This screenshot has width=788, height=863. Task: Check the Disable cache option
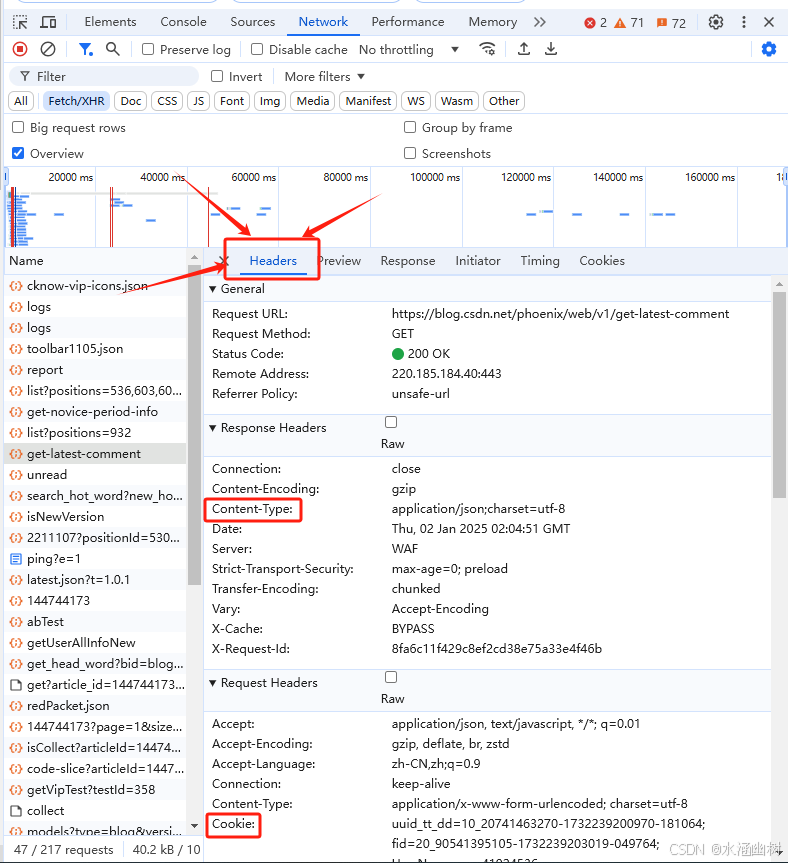256,50
